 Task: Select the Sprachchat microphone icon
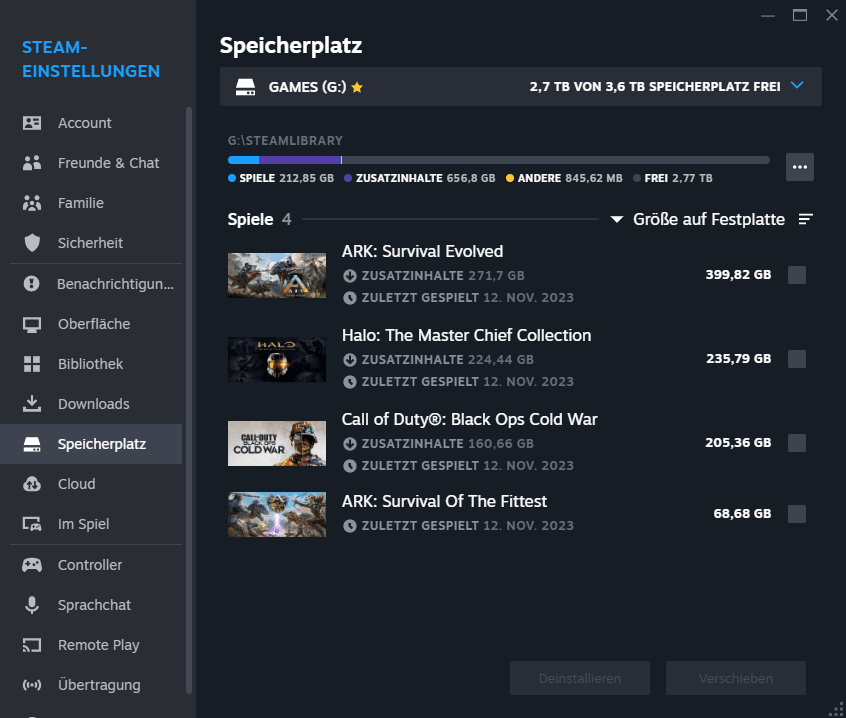coord(32,605)
